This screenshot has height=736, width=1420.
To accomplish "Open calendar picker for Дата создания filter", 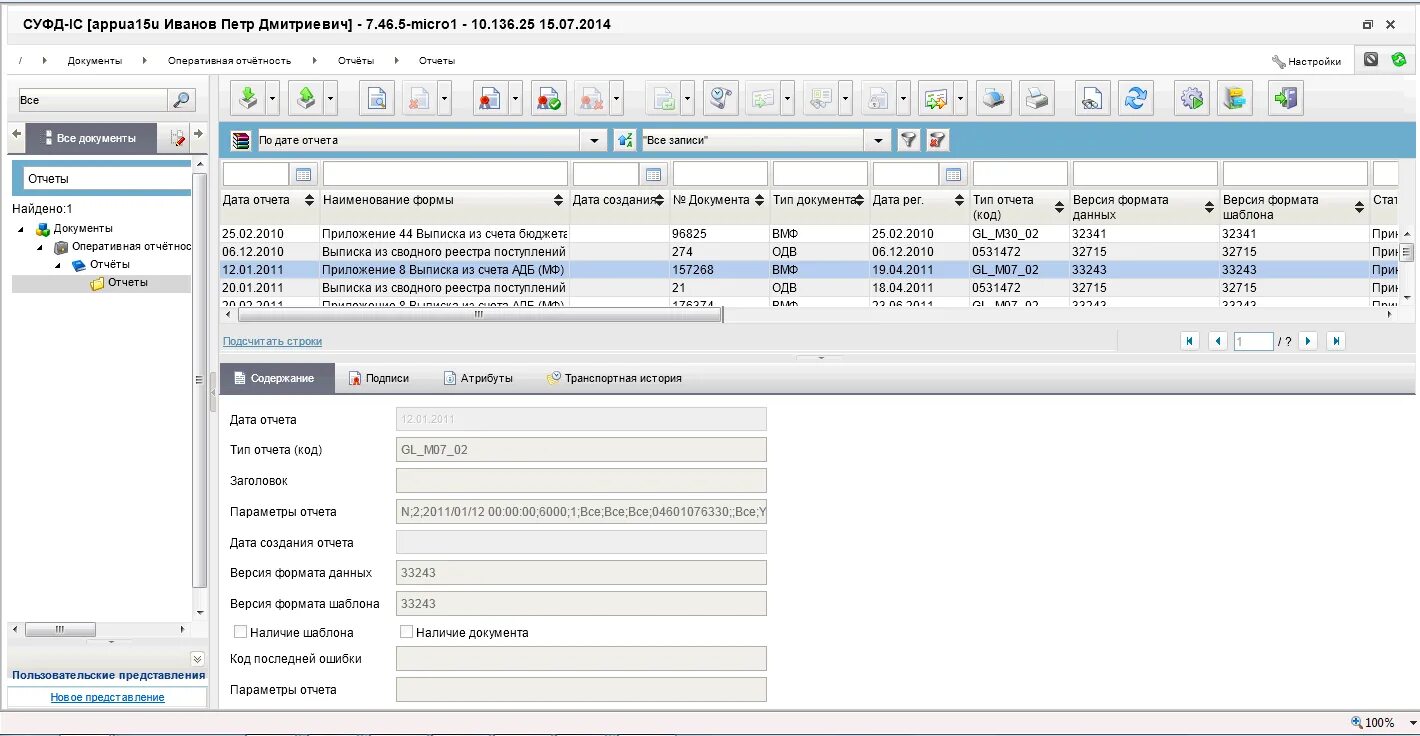I will (x=654, y=175).
